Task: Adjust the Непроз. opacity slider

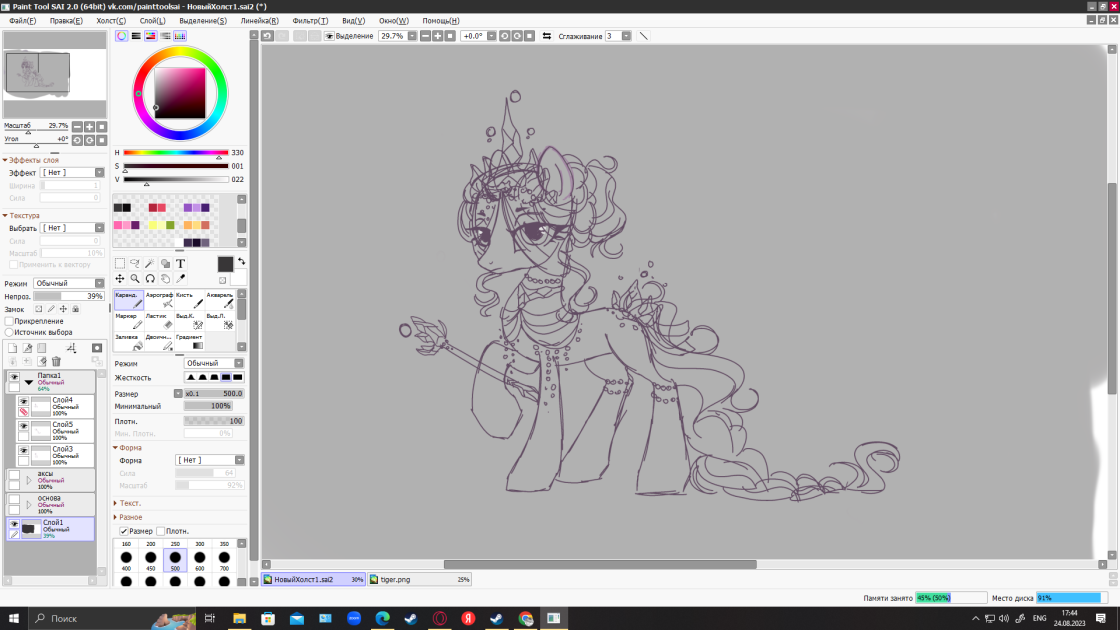Action: pyautogui.click(x=69, y=296)
